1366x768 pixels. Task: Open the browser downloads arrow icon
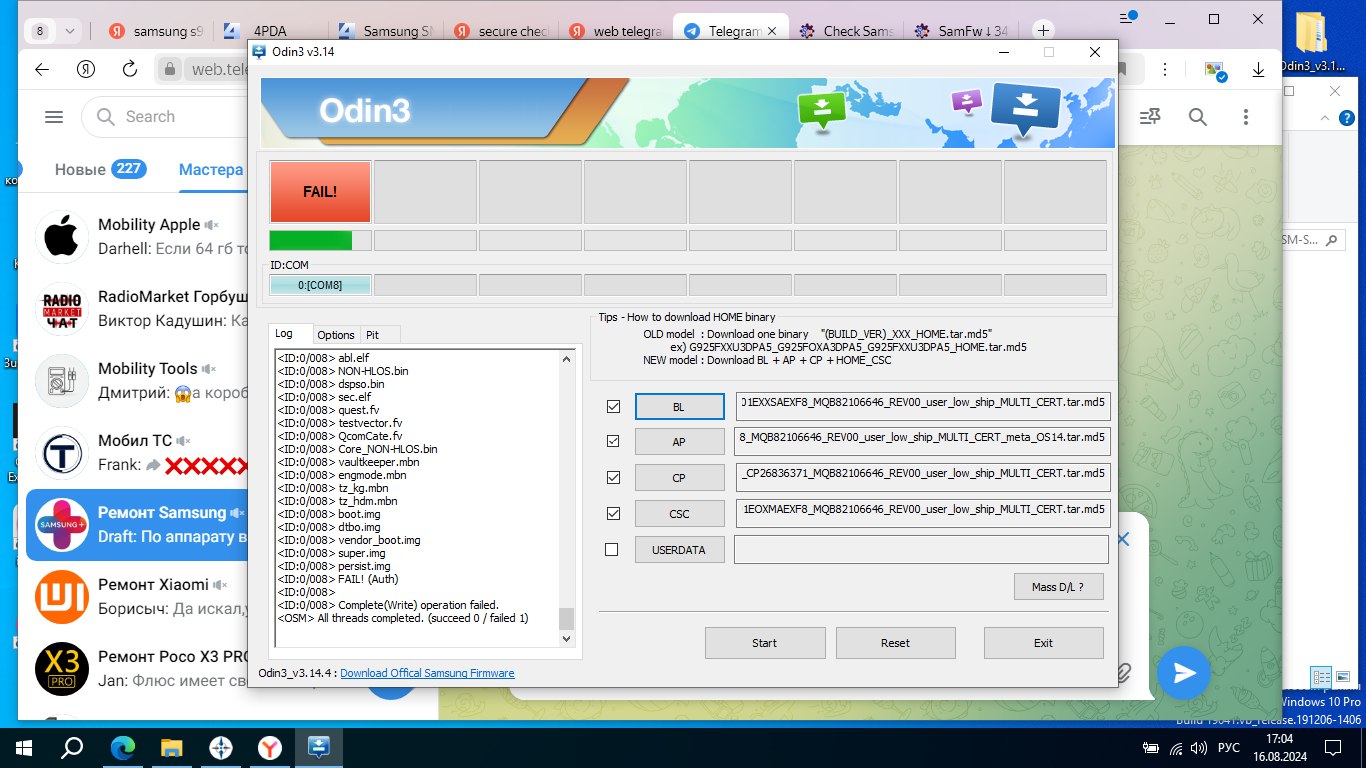tap(1258, 70)
